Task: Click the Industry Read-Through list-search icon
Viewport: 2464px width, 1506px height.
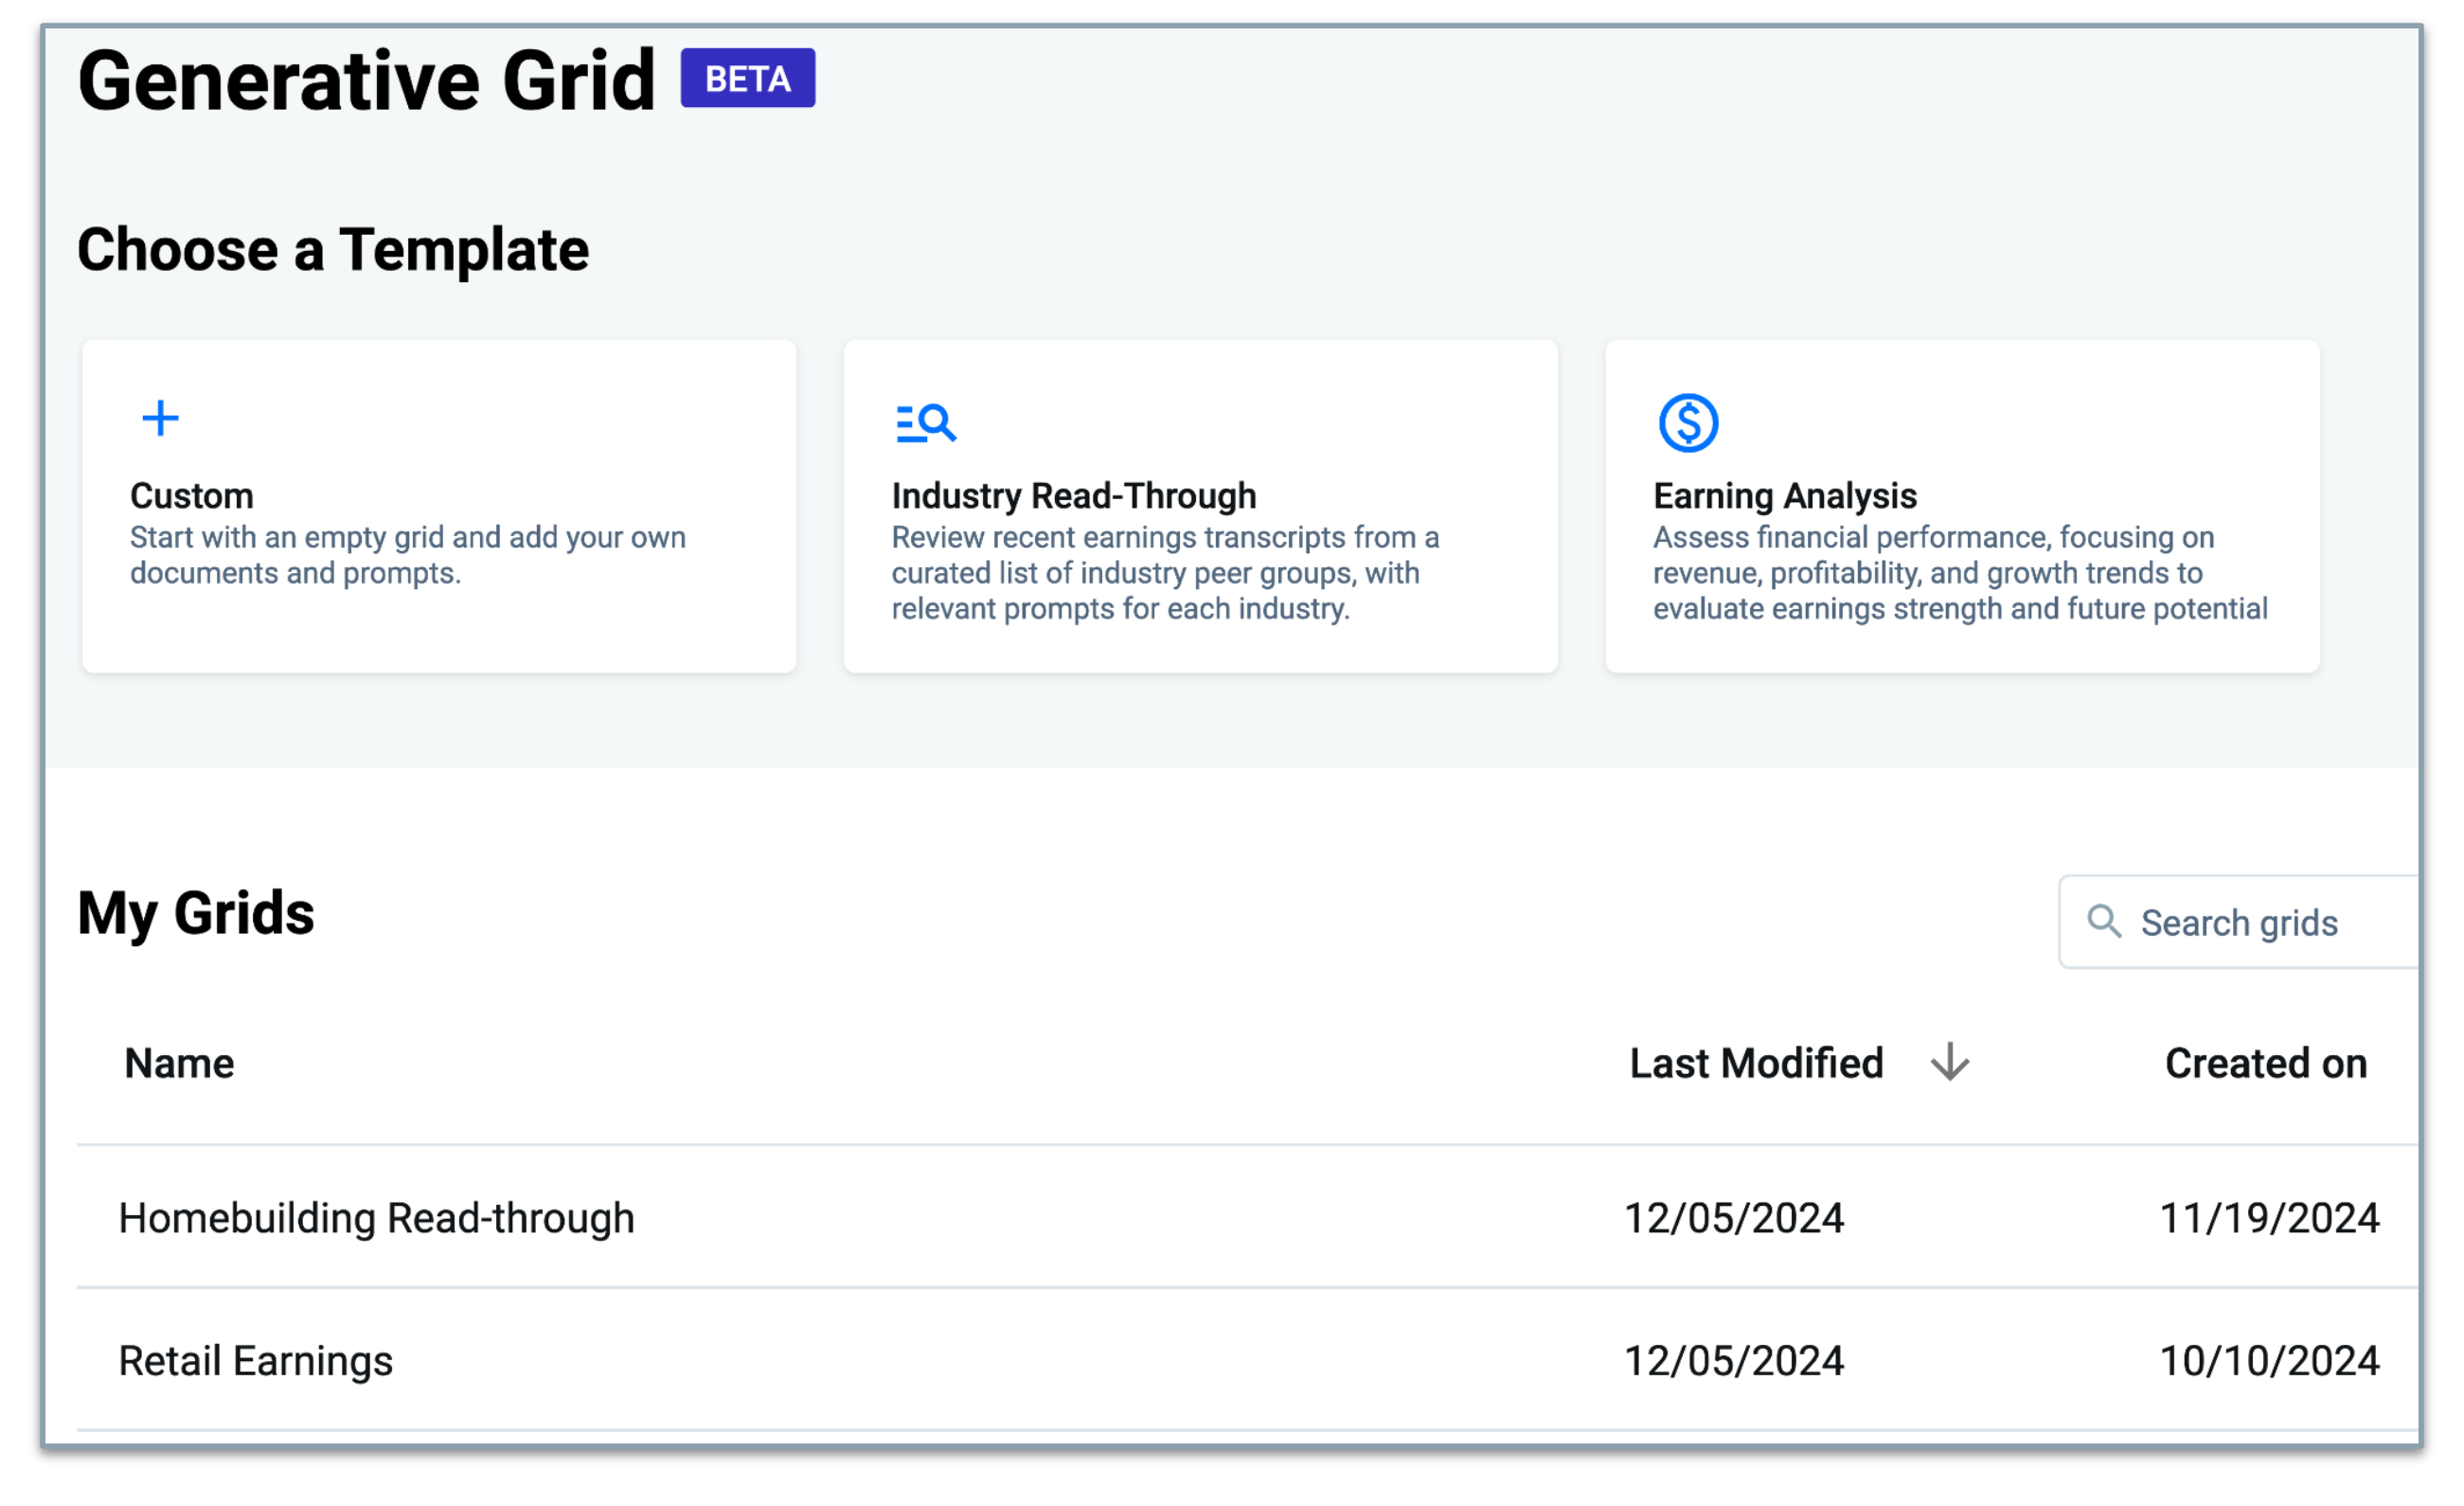Action: 925,423
